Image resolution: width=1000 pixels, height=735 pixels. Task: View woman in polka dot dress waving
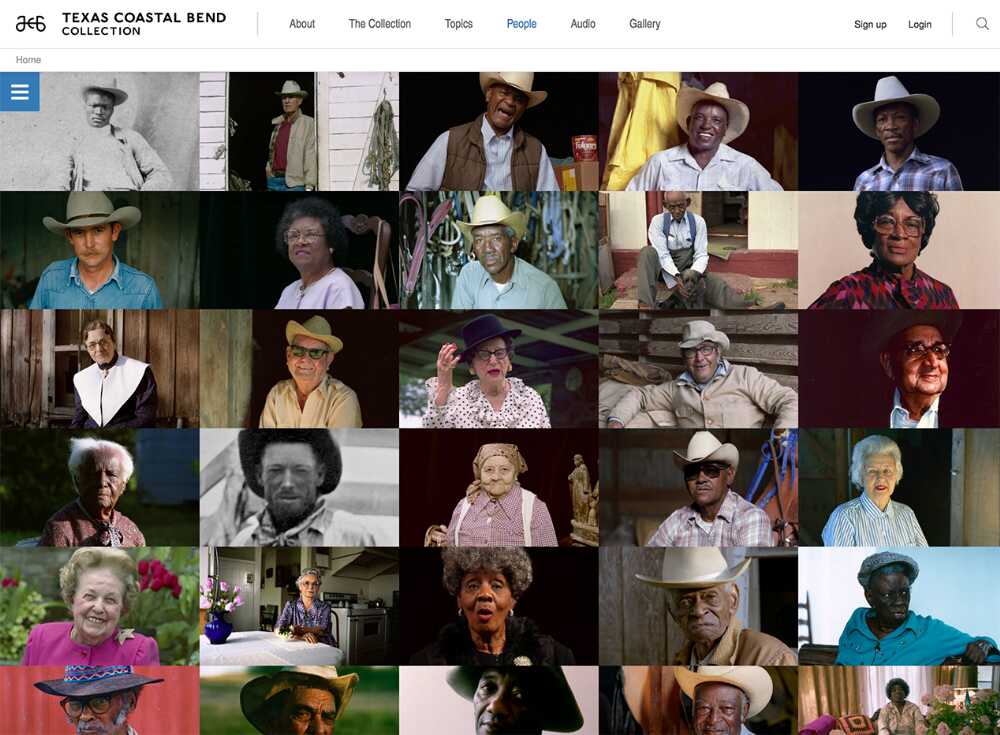499,369
